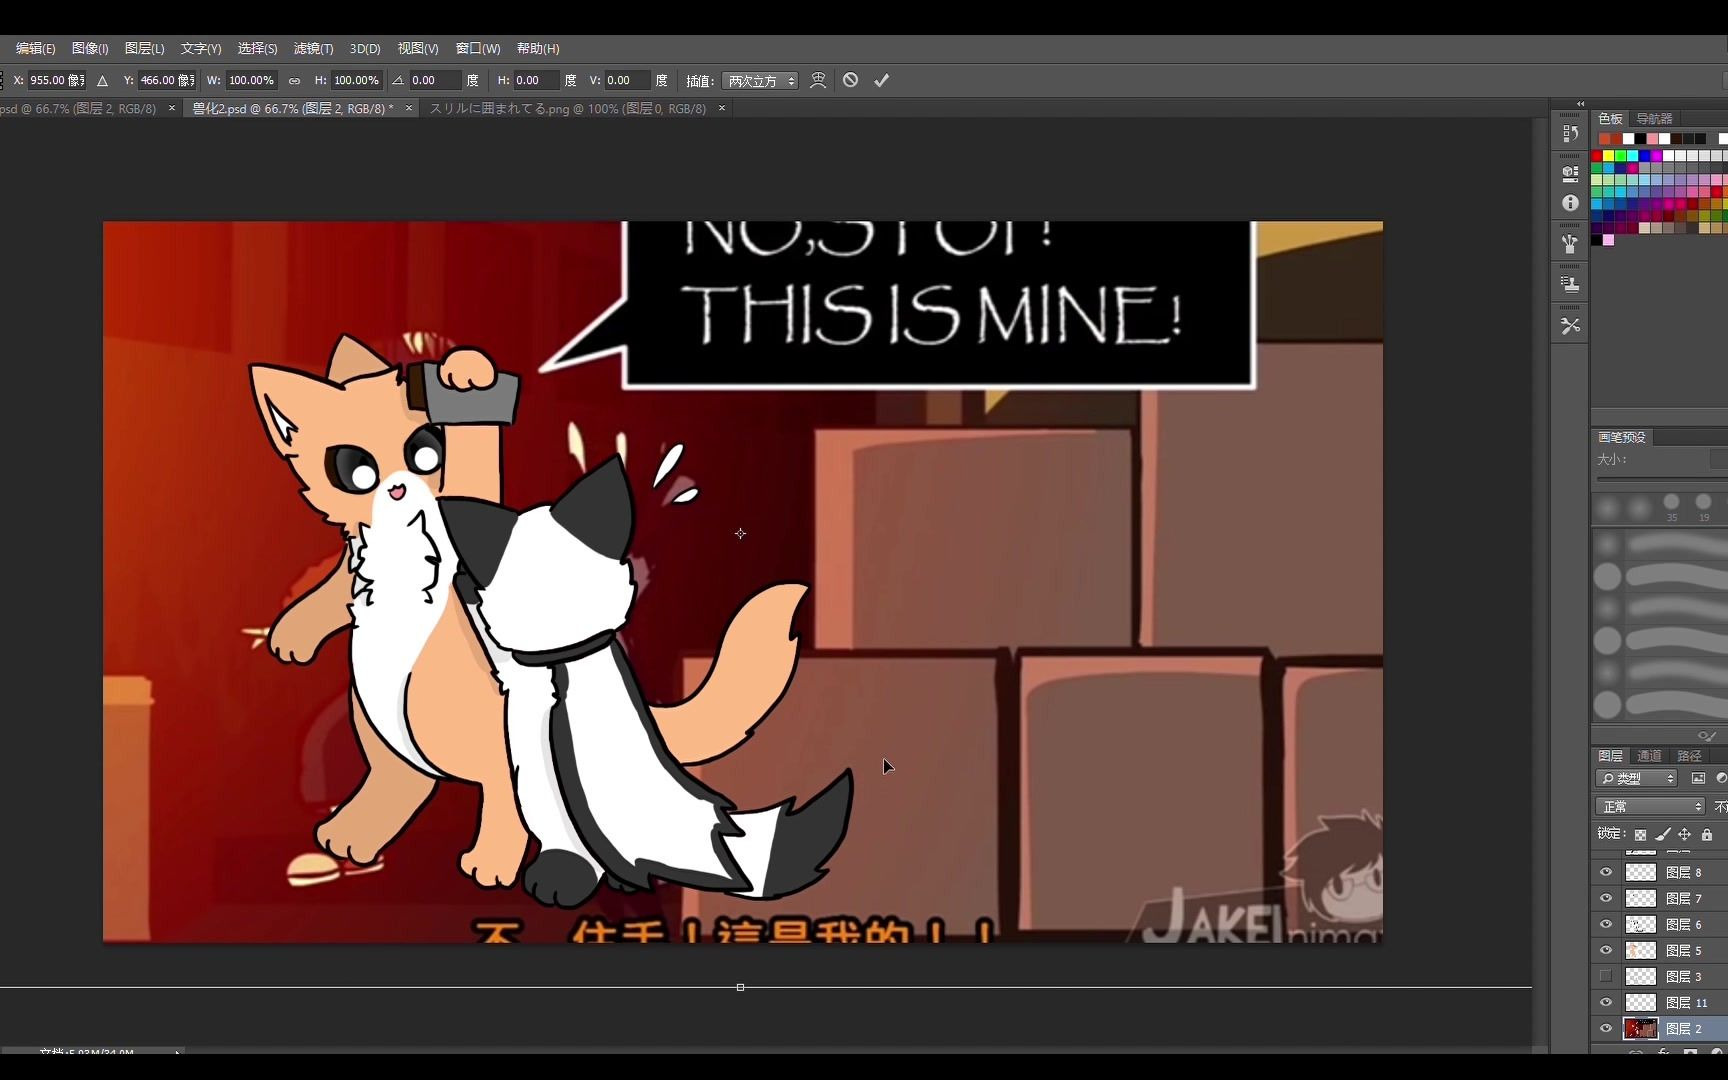Open the Brush panel icon with brushes in cup

1570,243
